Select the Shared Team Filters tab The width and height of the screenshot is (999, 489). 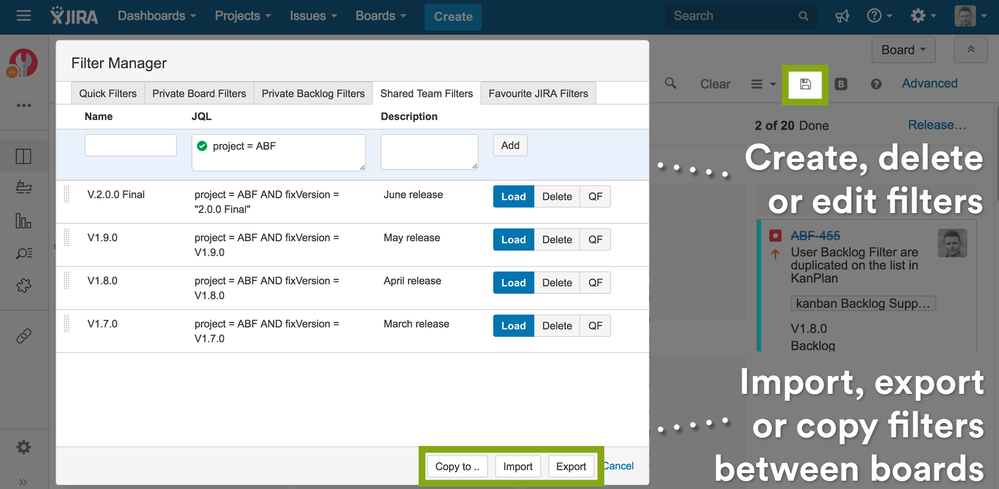(x=426, y=94)
